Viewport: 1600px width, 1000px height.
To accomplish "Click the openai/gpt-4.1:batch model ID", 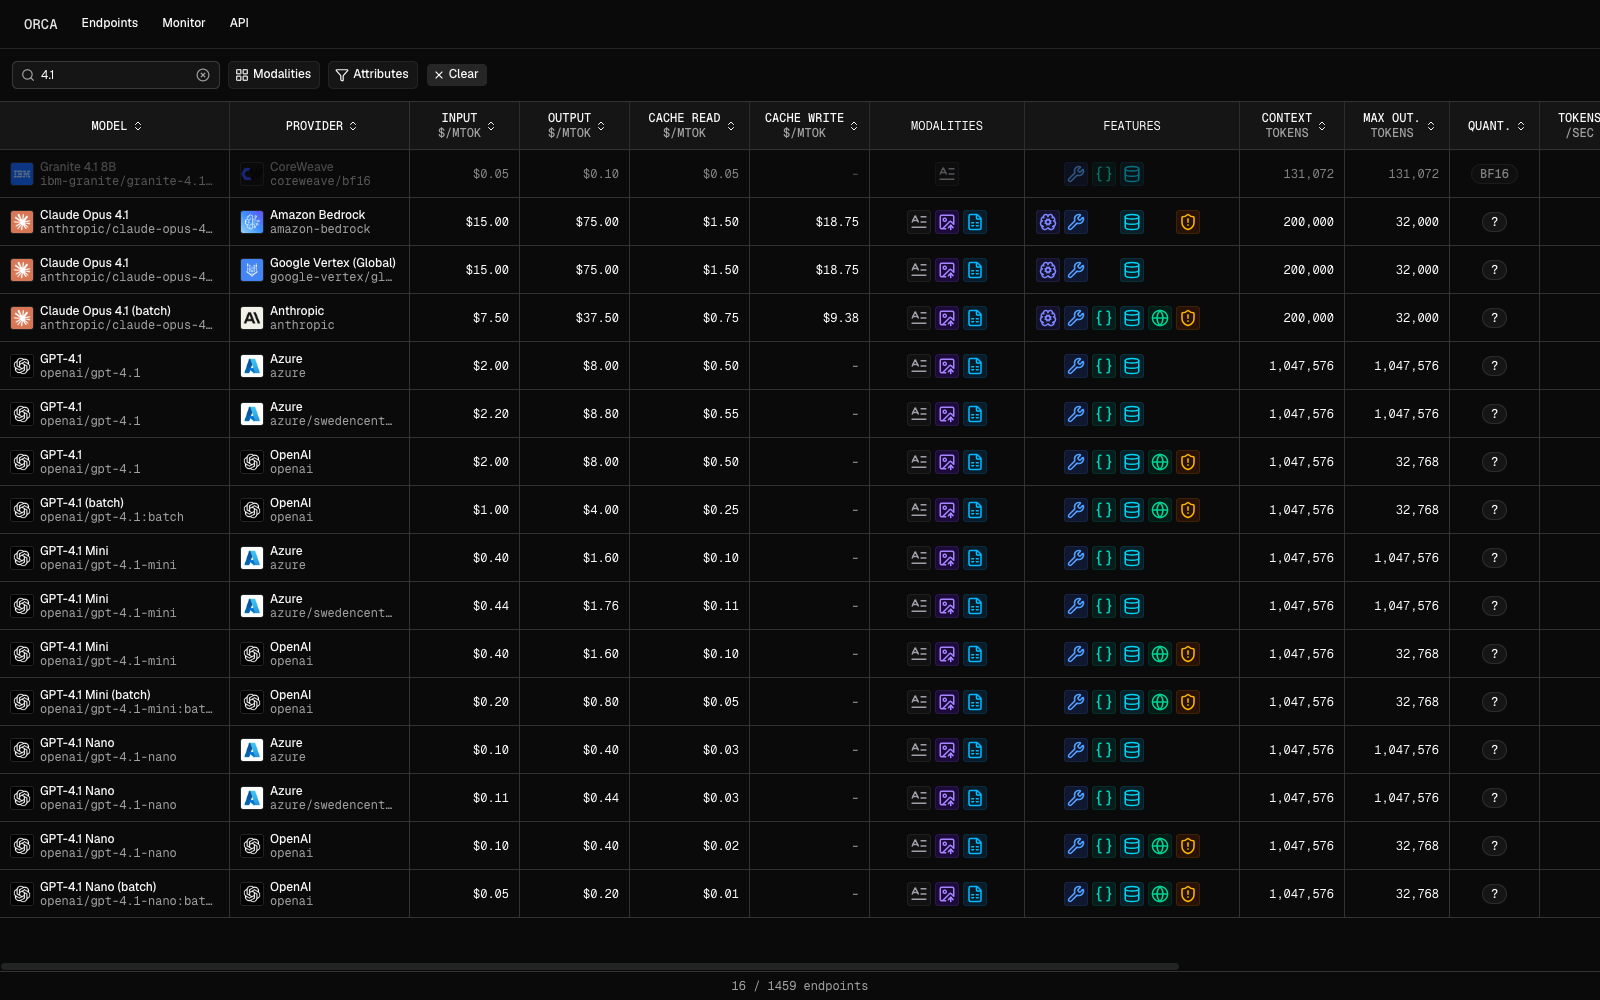I will coord(112,518).
